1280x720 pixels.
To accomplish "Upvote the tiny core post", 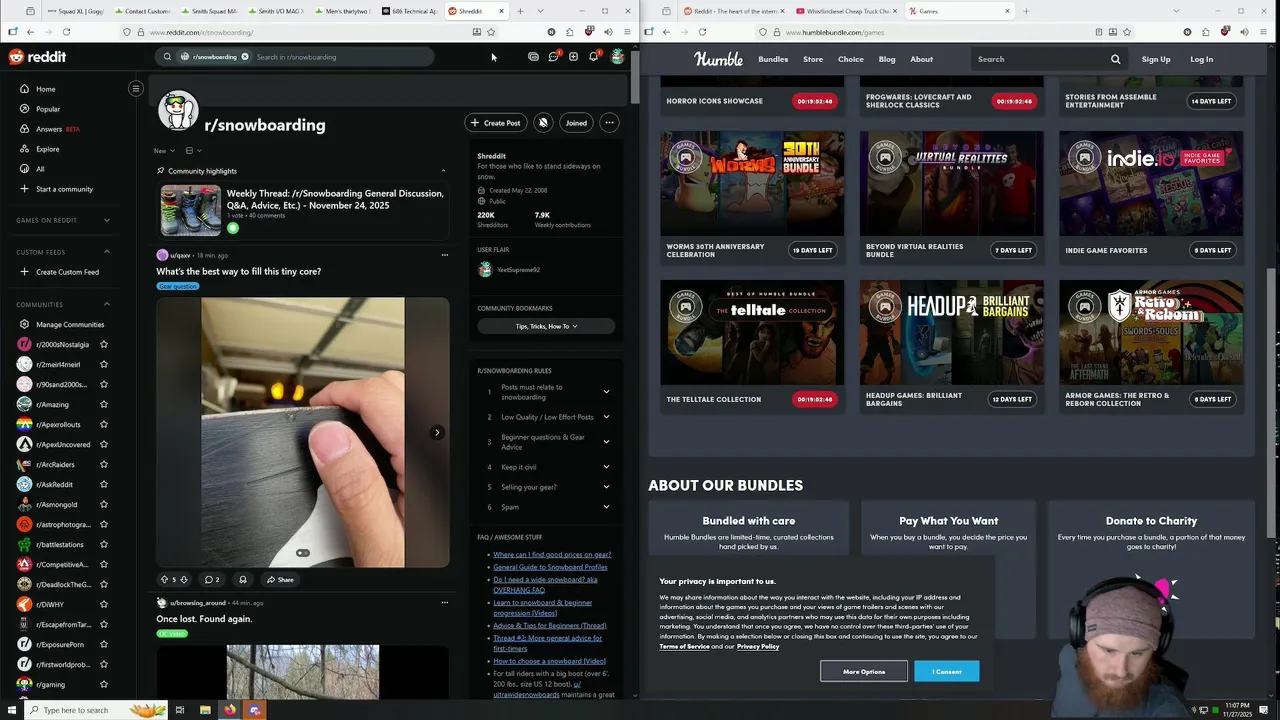I will tap(165, 580).
